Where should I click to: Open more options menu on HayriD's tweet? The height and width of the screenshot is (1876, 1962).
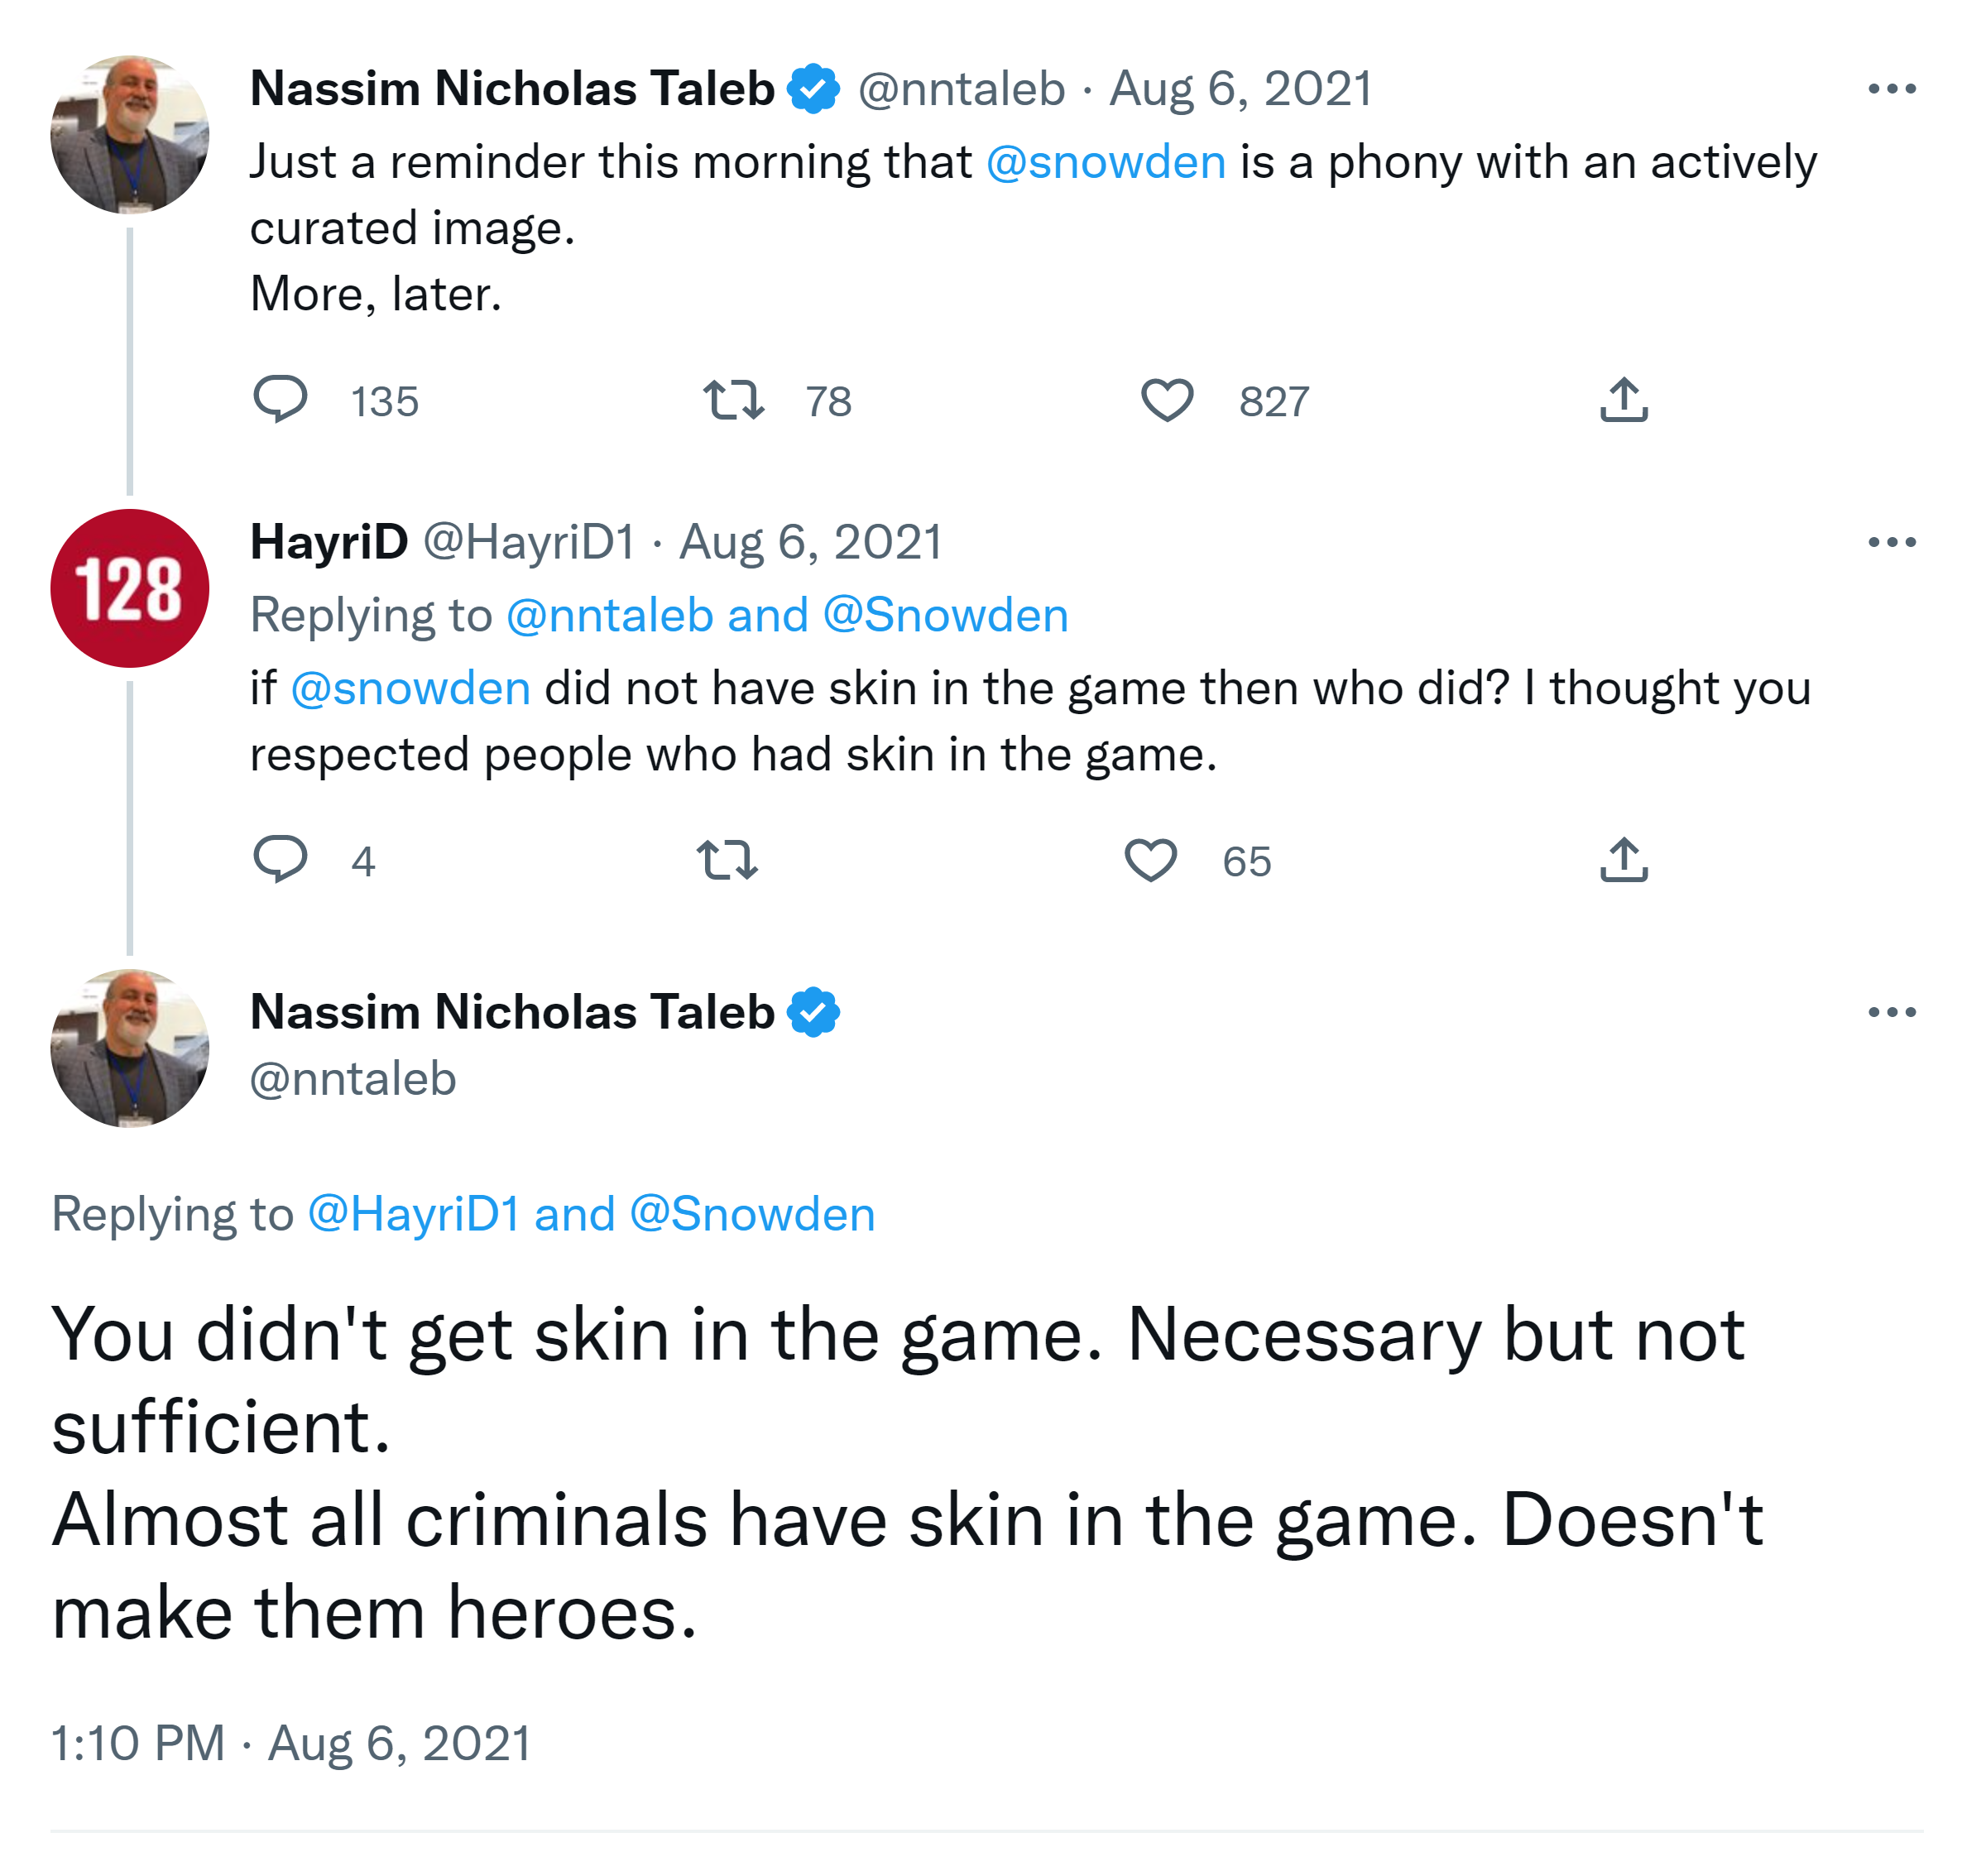coord(1891,543)
